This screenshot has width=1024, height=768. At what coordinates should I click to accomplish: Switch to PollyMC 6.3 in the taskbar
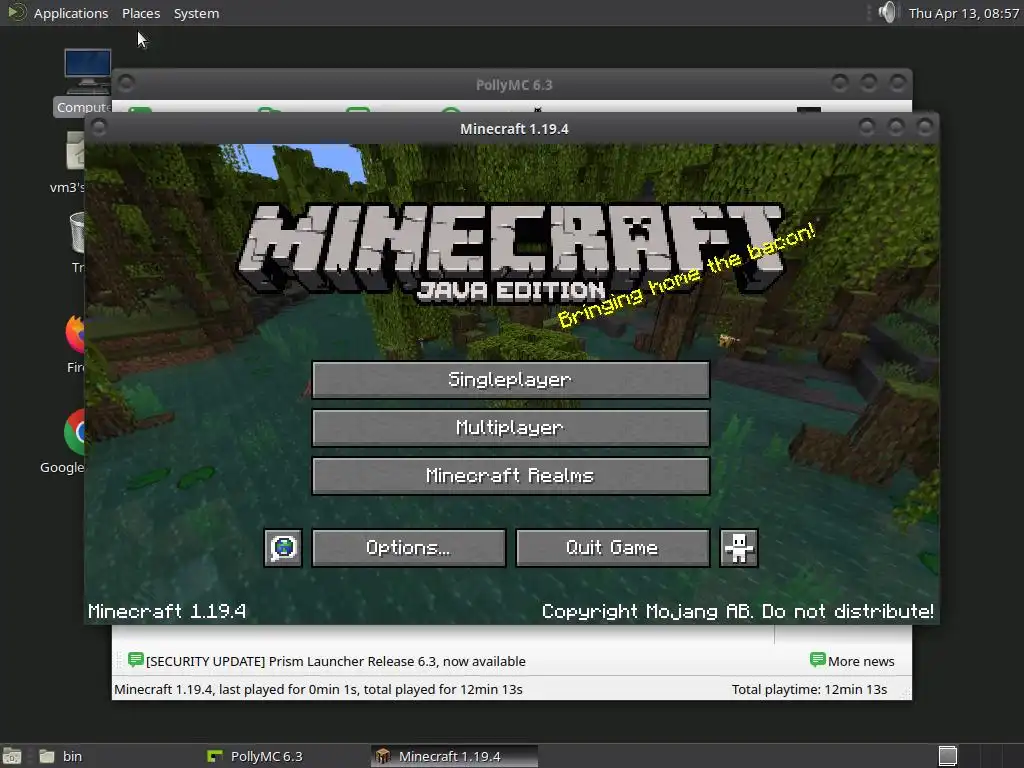(256, 756)
